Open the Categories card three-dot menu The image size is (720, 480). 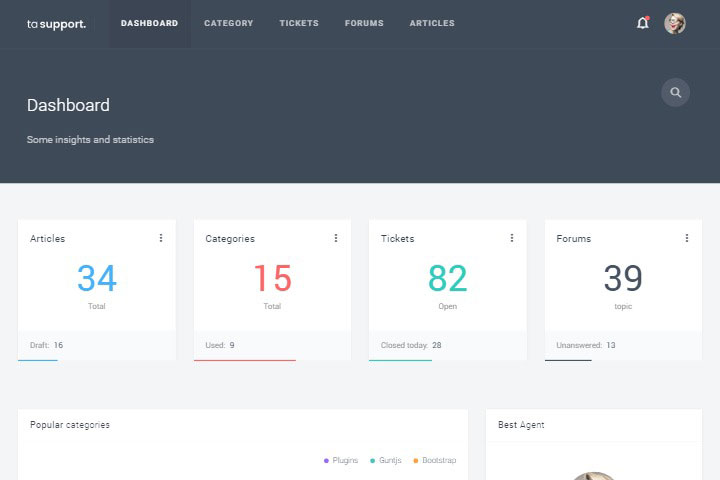[336, 238]
